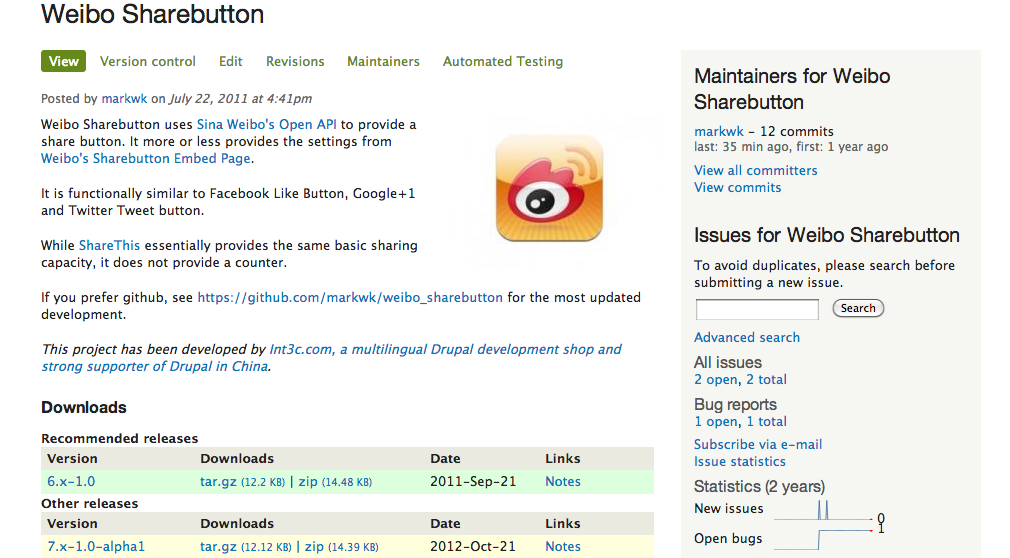This screenshot has height=558, width=1010.
Task: Follow the Int3c.com multilingual Drupal shop link
Action: pos(332,358)
